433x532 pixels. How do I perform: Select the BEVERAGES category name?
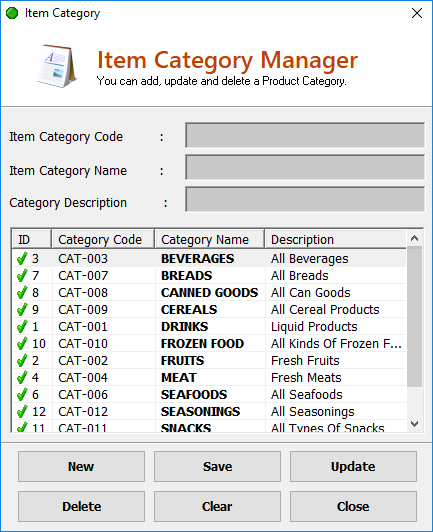(197, 259)
